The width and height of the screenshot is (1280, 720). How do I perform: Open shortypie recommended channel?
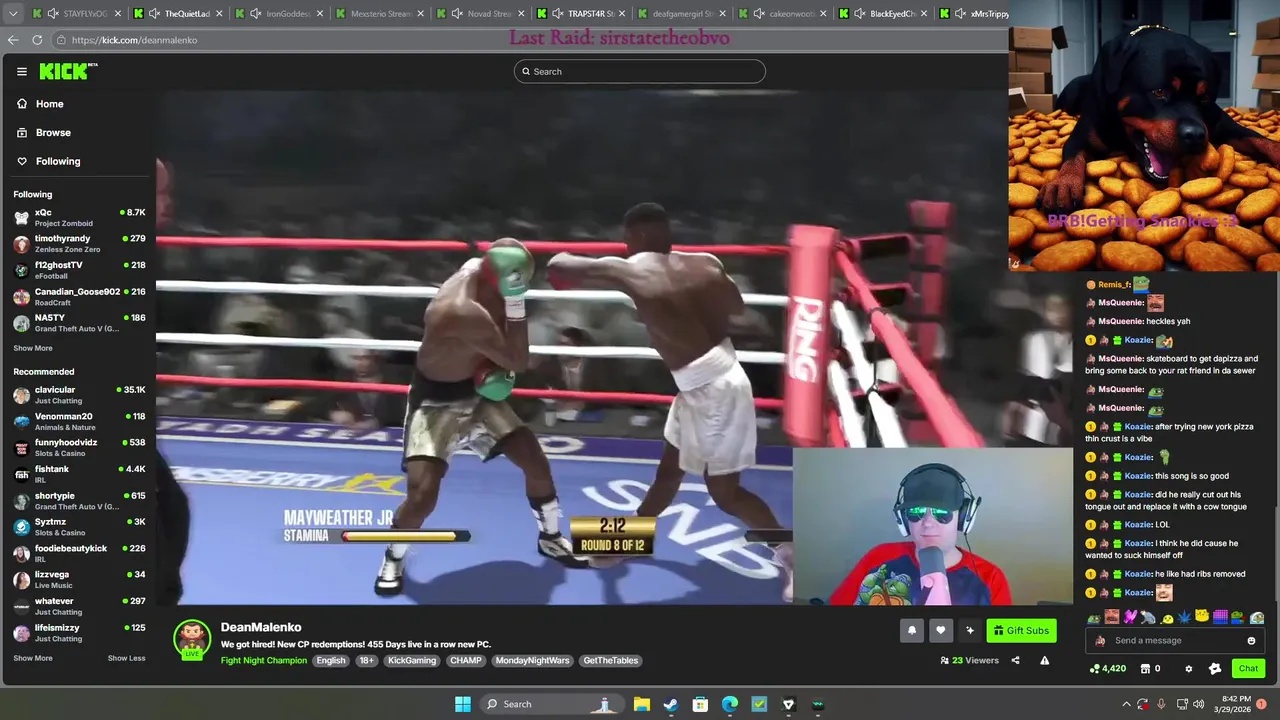point(78,500)
